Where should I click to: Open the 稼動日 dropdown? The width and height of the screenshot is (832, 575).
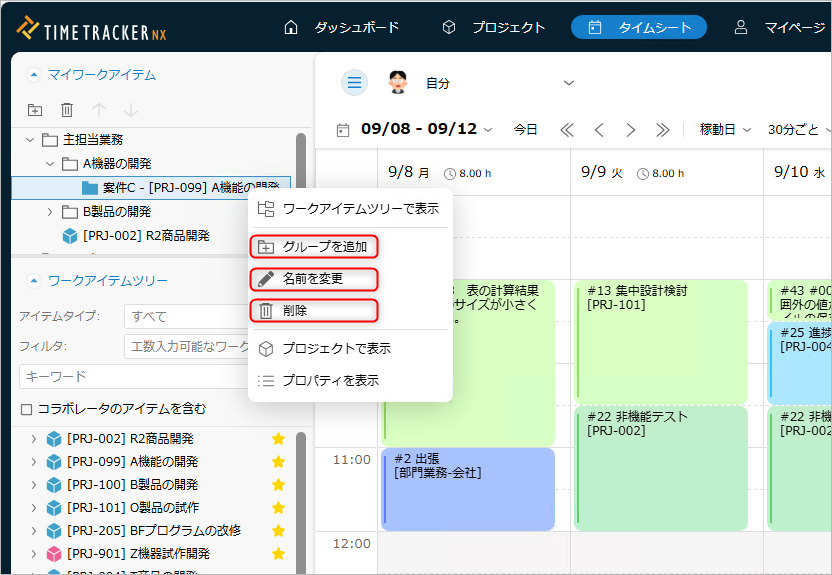725,130
